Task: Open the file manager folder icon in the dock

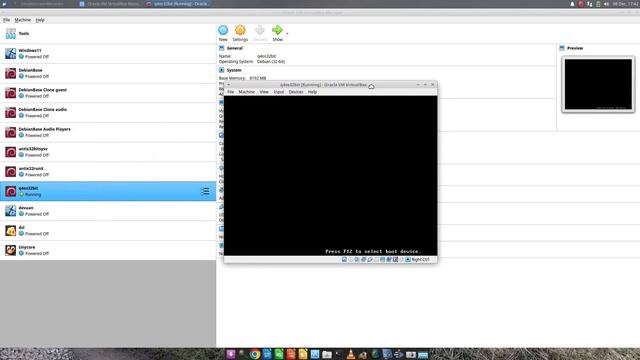Action: 327,354
